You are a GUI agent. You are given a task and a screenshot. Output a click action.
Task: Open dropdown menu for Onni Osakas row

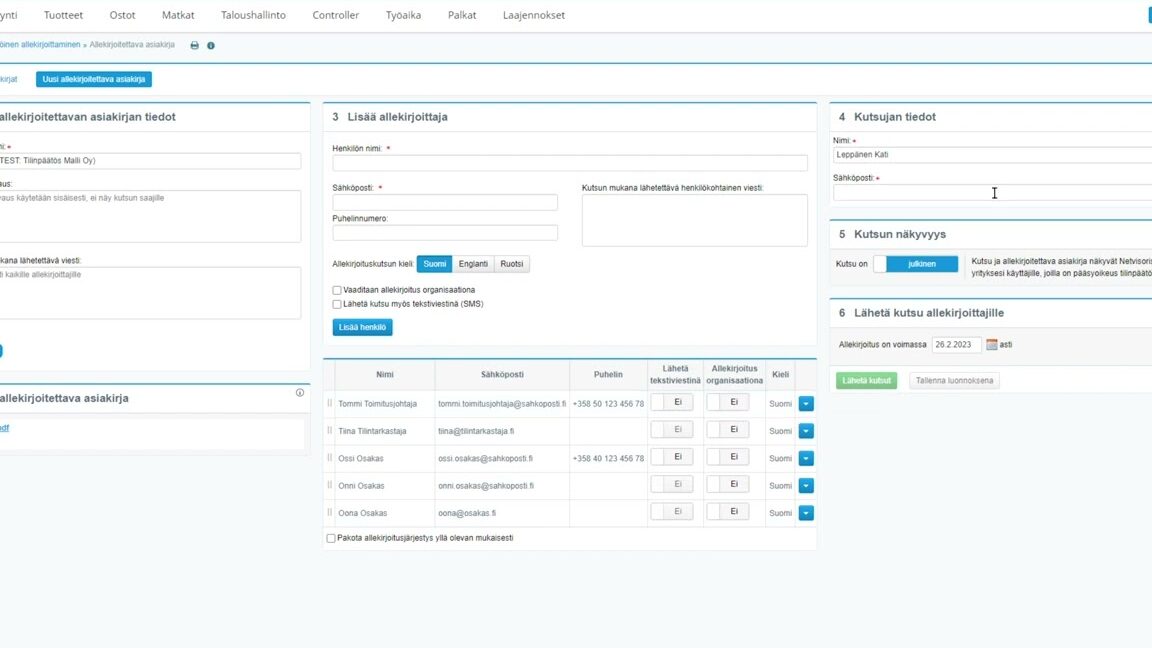(x=806, y=486)
